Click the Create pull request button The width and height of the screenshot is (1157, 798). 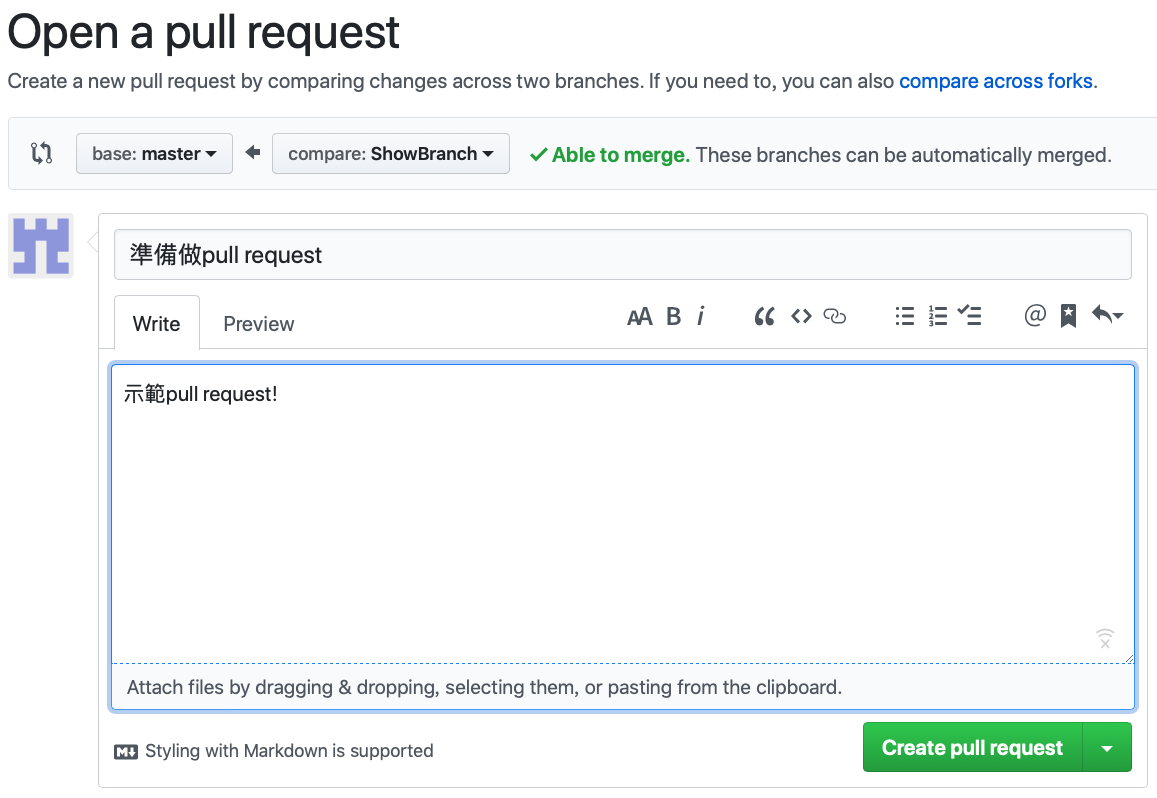[x=972, y=748]
